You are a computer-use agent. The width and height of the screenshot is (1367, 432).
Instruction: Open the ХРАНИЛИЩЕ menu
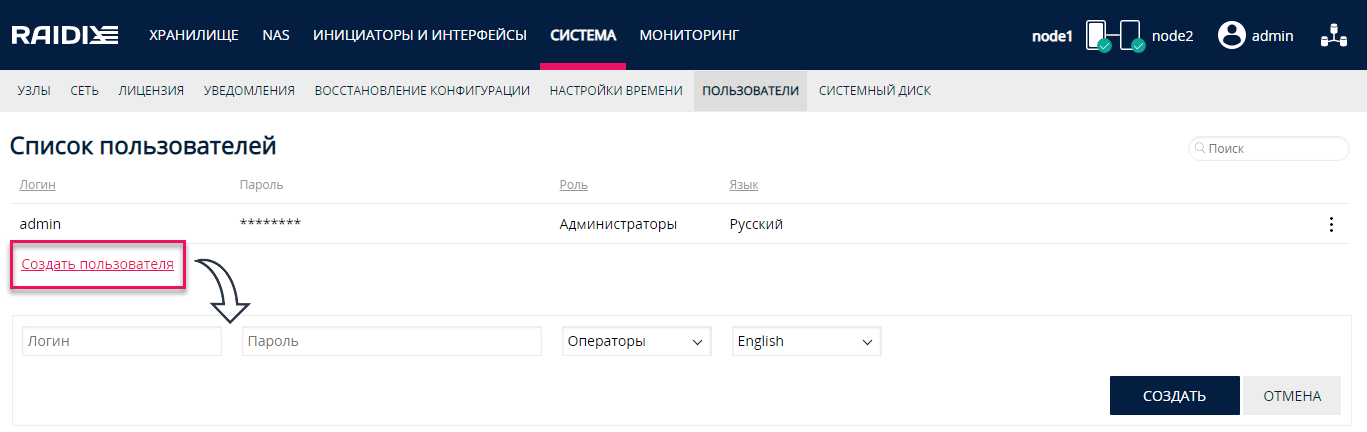[194, 35]
